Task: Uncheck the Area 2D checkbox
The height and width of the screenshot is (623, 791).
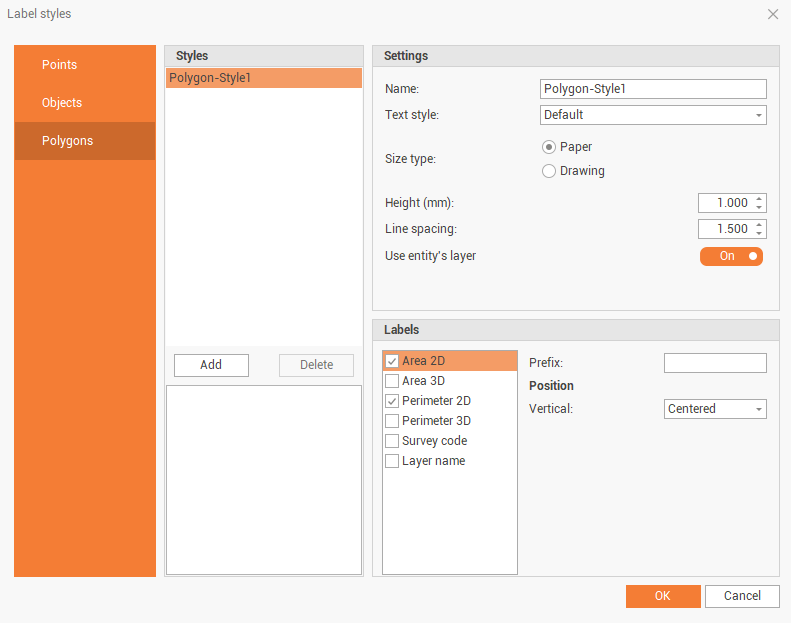Action: [x=392, y=361]
